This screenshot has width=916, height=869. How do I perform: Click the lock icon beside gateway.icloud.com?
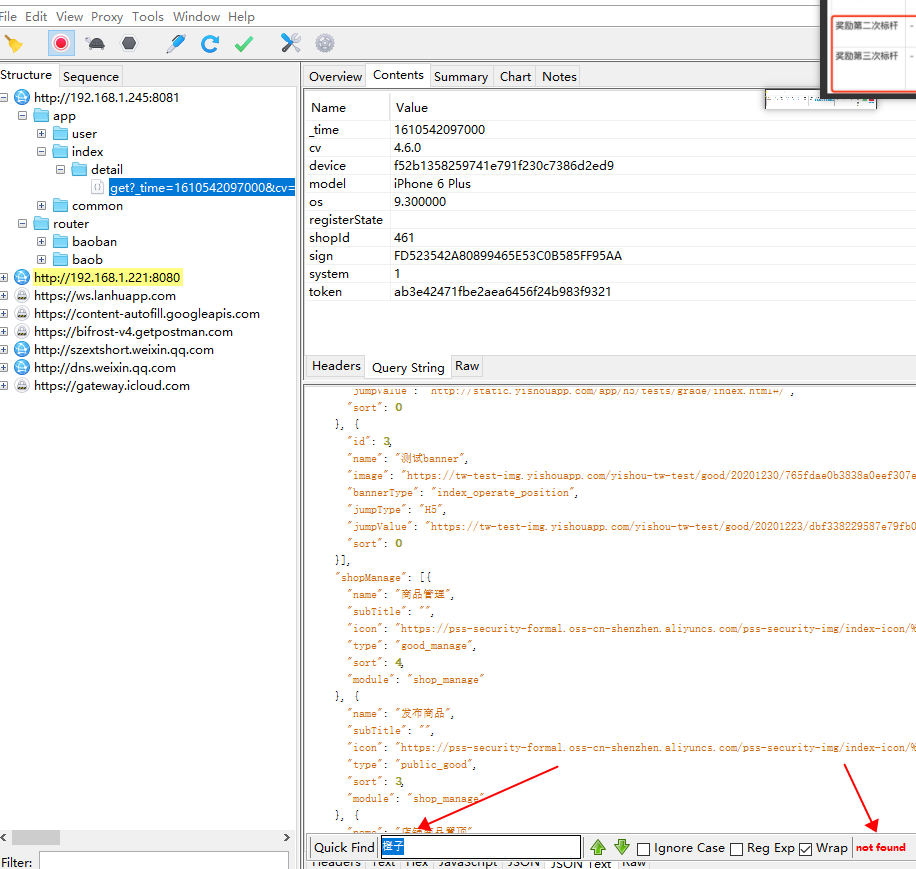(x=22, y=386)
